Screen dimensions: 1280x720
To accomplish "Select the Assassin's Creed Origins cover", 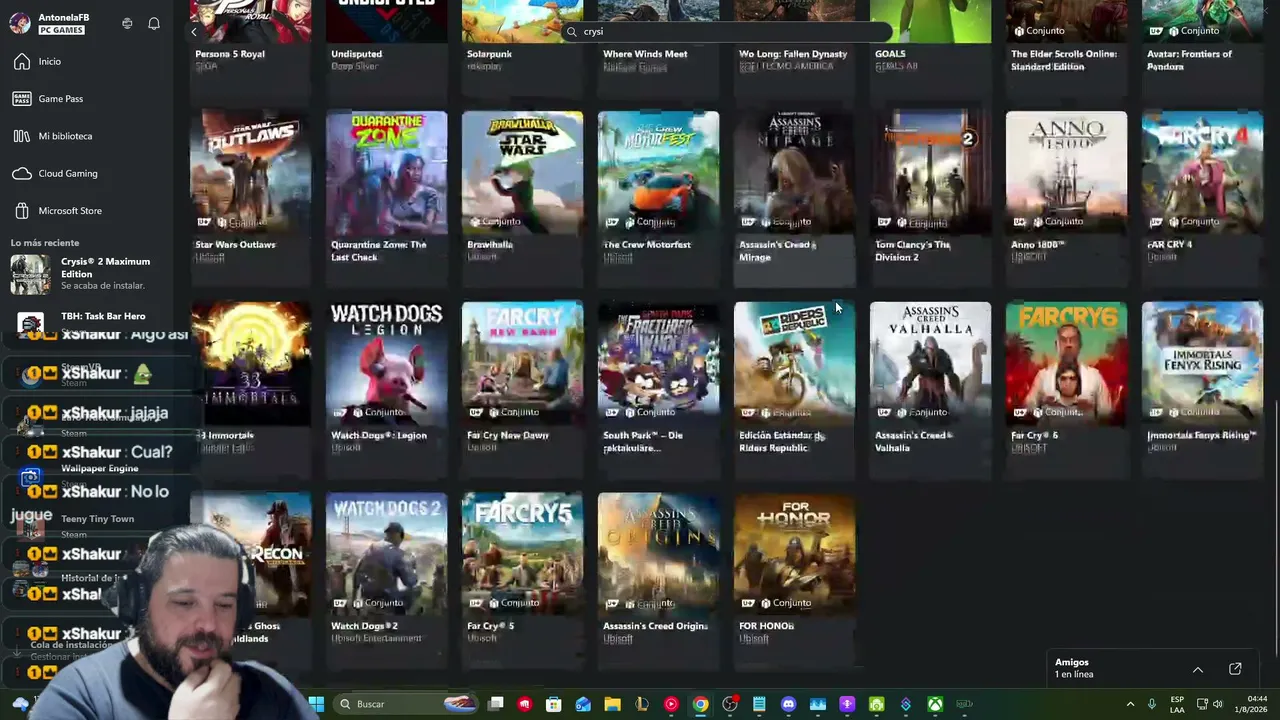I will (x=658, y=554).
